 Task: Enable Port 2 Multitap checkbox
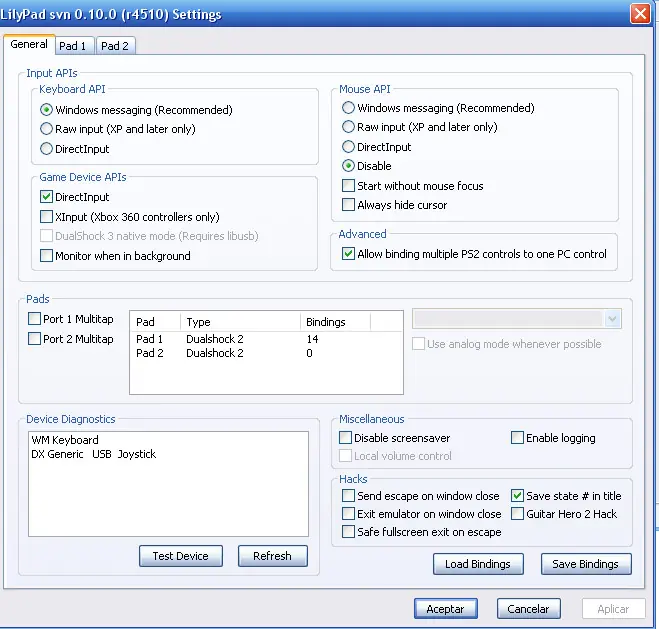34,339
